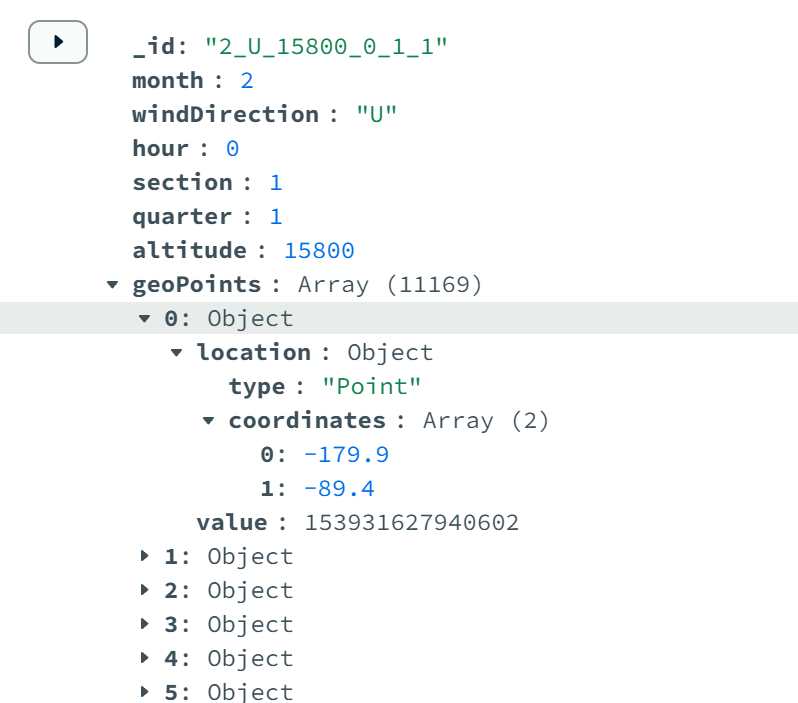Click the document expand arrow button
This screenshot has height=703, width=798.
(x=58, y=42)
